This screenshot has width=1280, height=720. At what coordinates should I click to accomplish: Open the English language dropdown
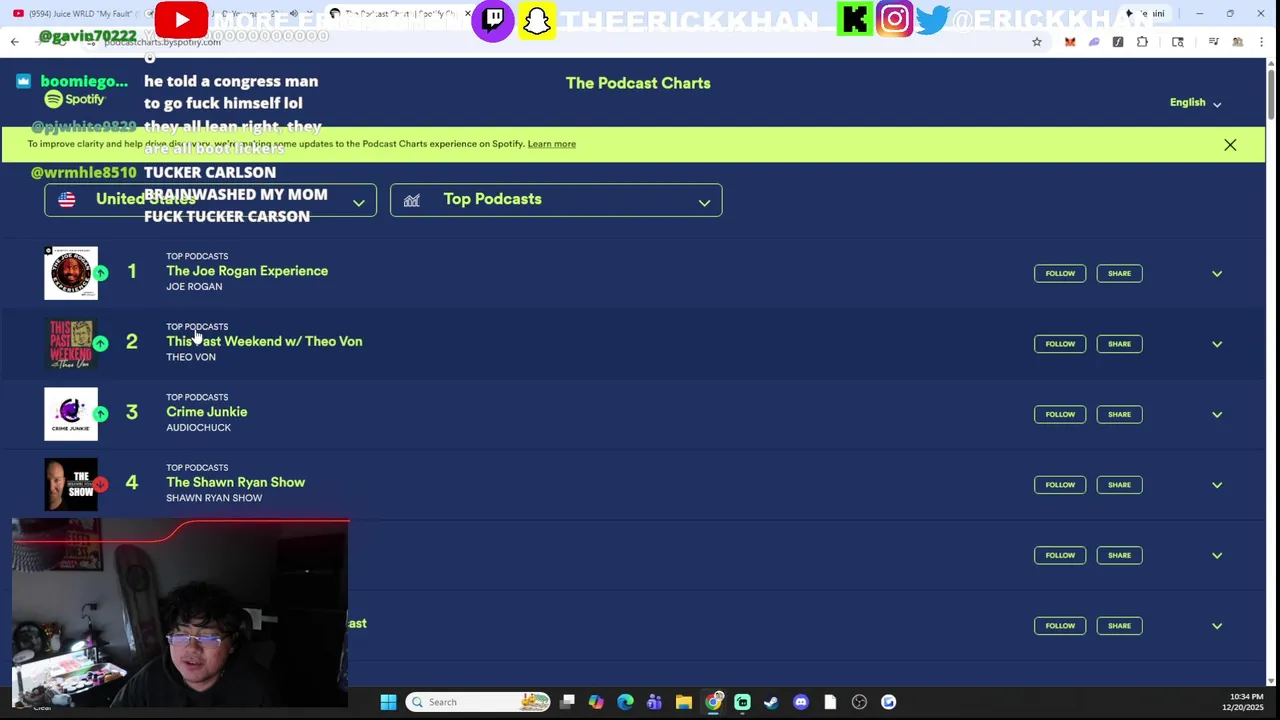tap(1196, 103)
